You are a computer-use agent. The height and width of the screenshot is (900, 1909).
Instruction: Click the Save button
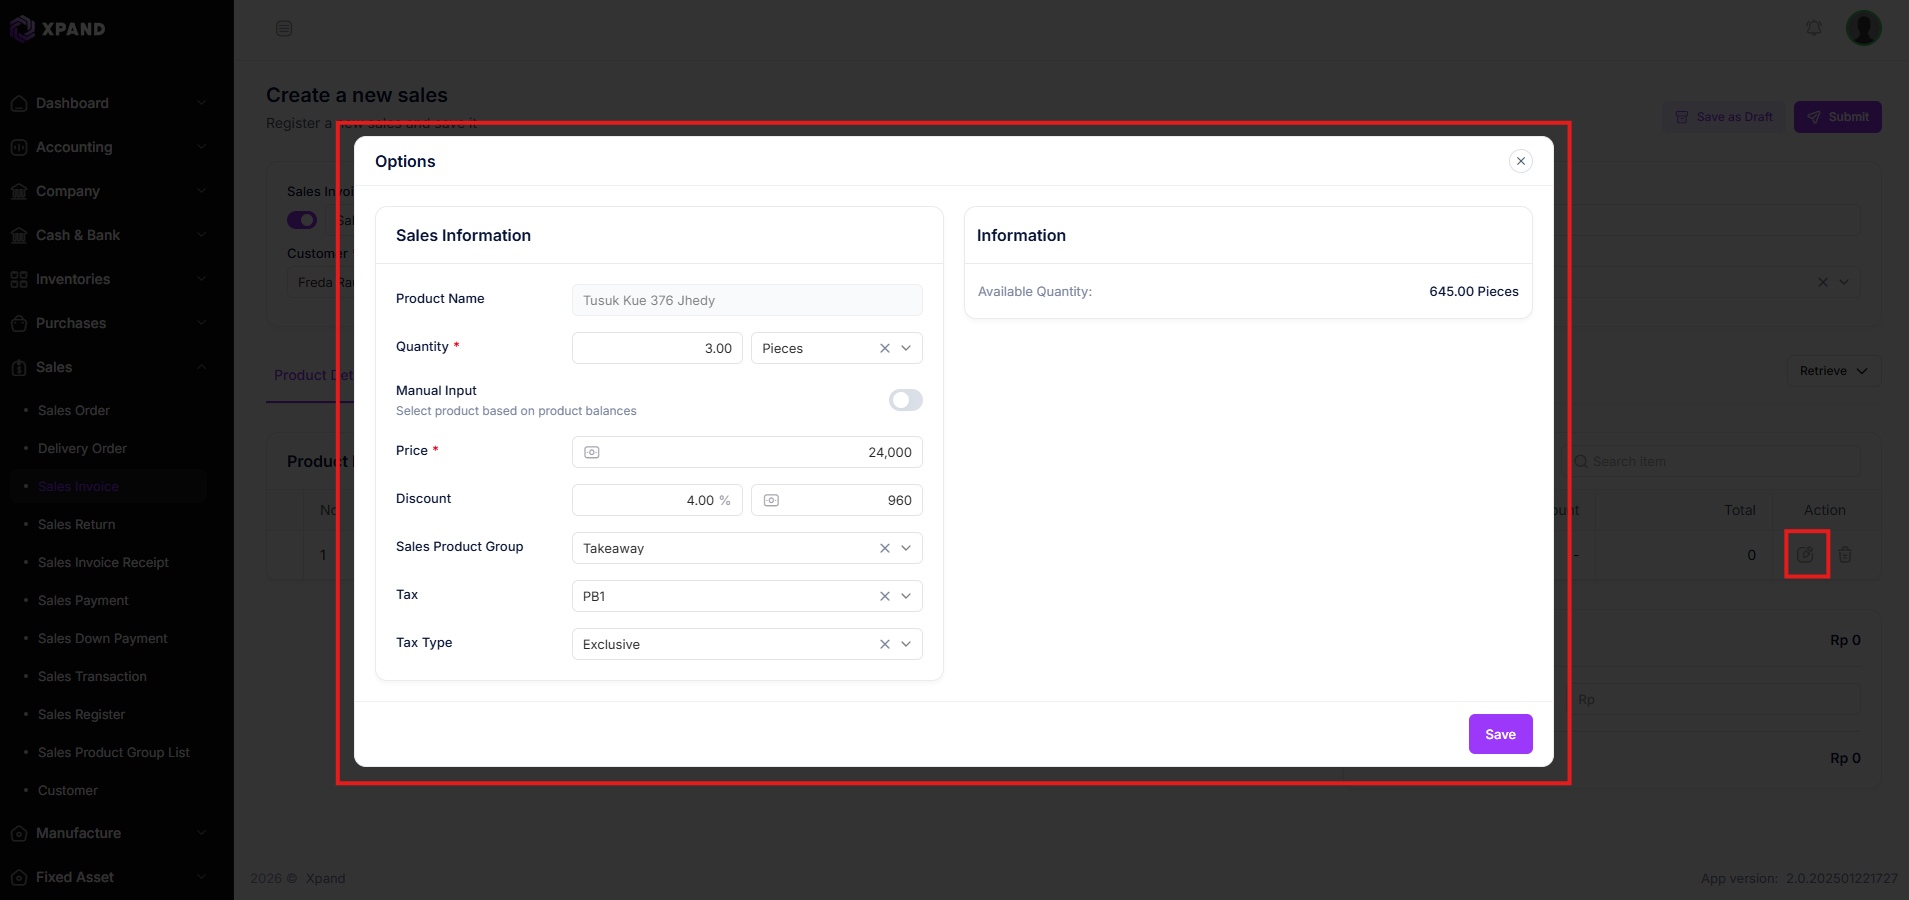click(1500, 734)
